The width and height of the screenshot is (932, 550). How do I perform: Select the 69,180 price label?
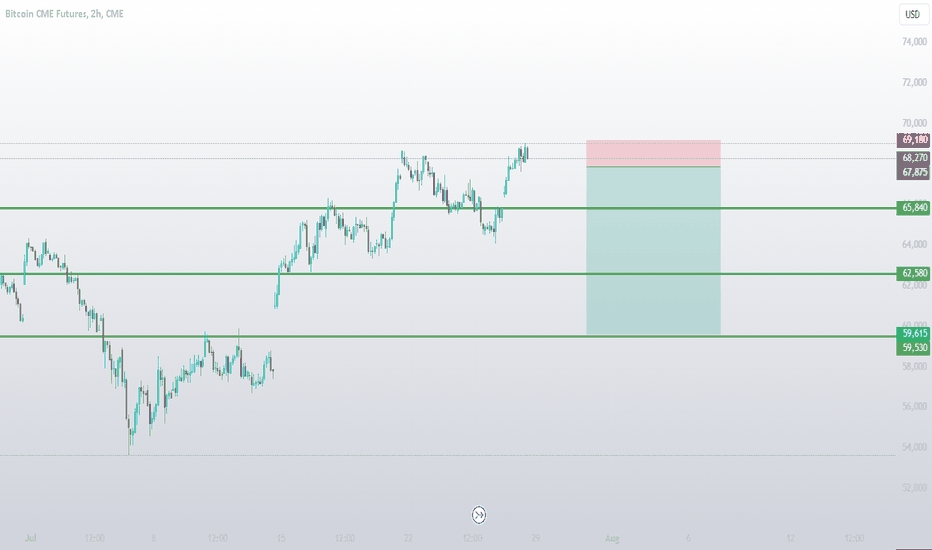tap(914, 140)
